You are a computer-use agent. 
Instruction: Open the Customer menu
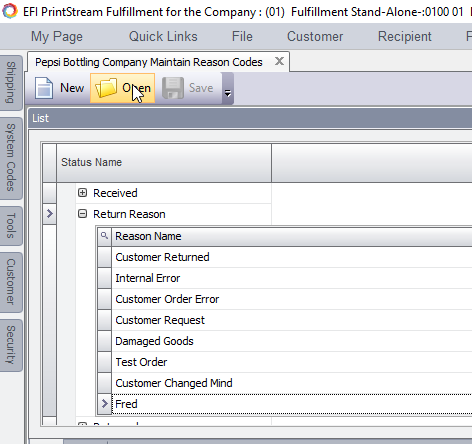pos(315,36)
